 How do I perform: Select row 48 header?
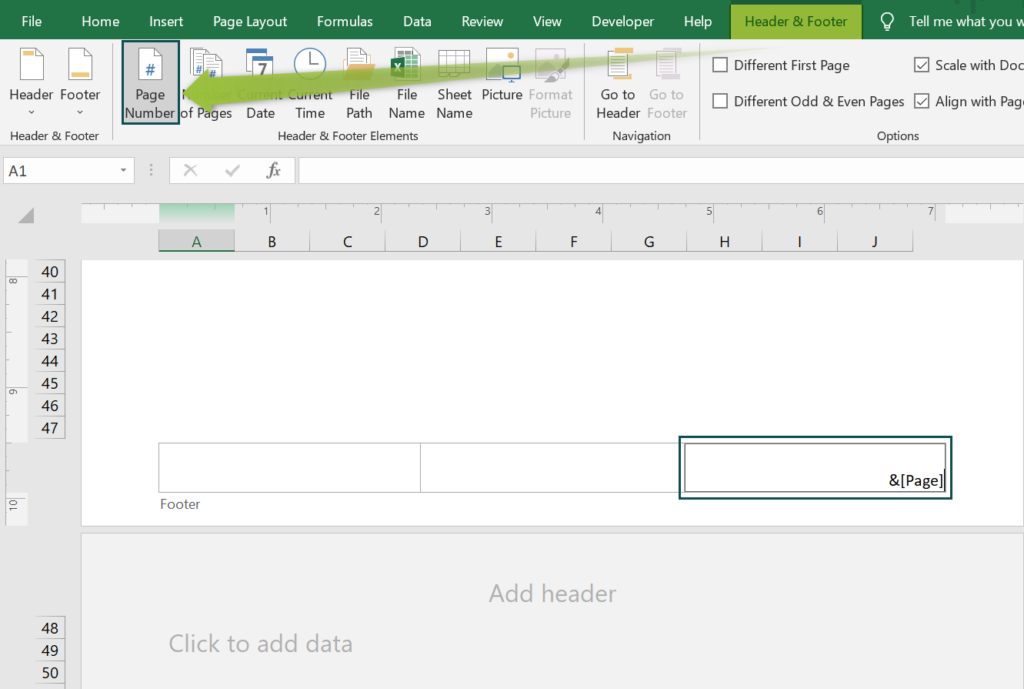click(50, 628)
